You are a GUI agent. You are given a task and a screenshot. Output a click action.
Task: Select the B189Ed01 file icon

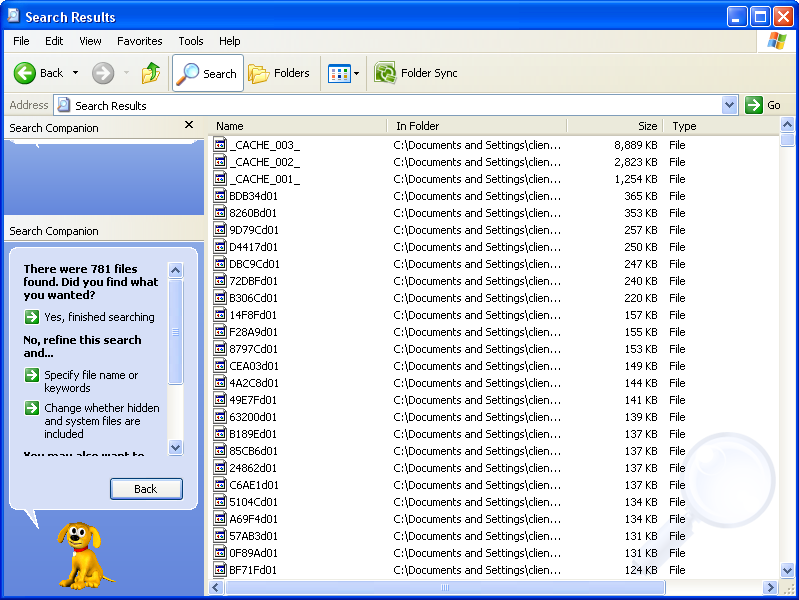tap(220, 434)
